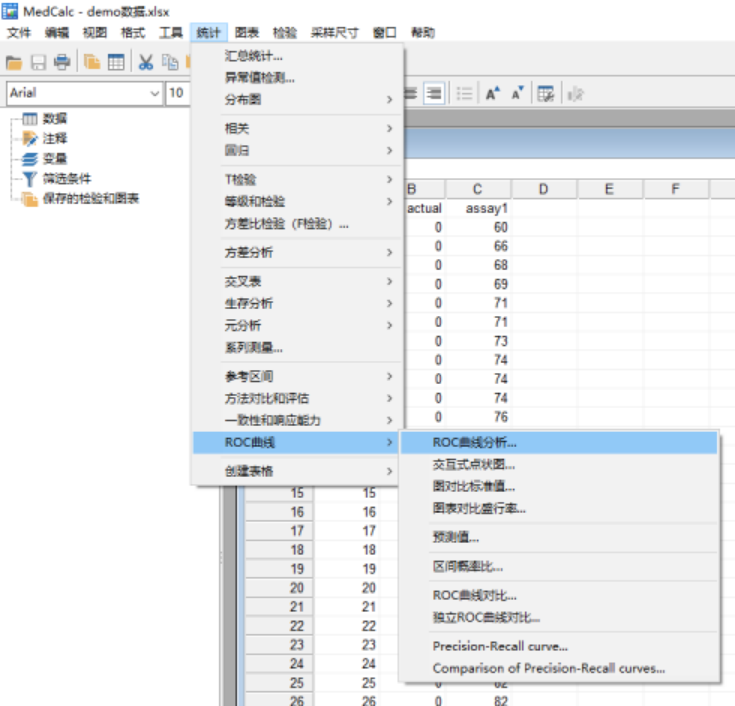Select ROC曲线分析... menu entry
The width and height of the screenshot is (735, 706).
tap(475, 442)
